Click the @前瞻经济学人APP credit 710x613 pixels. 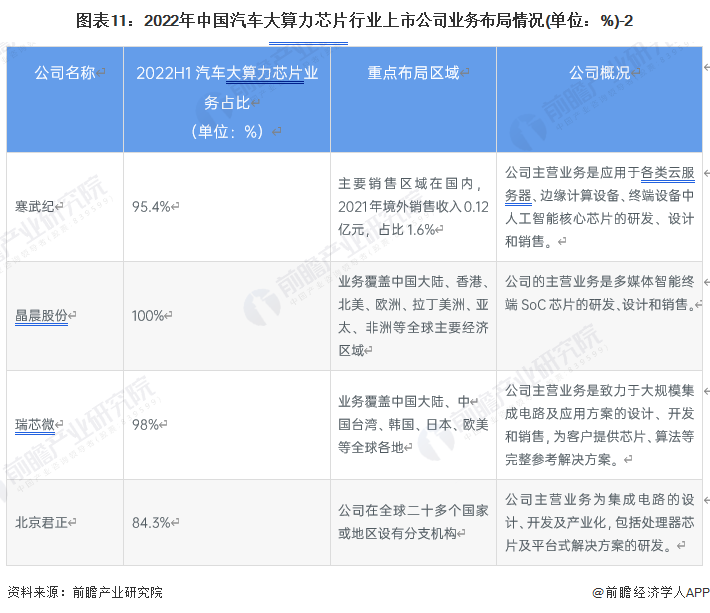coord(651,592)
